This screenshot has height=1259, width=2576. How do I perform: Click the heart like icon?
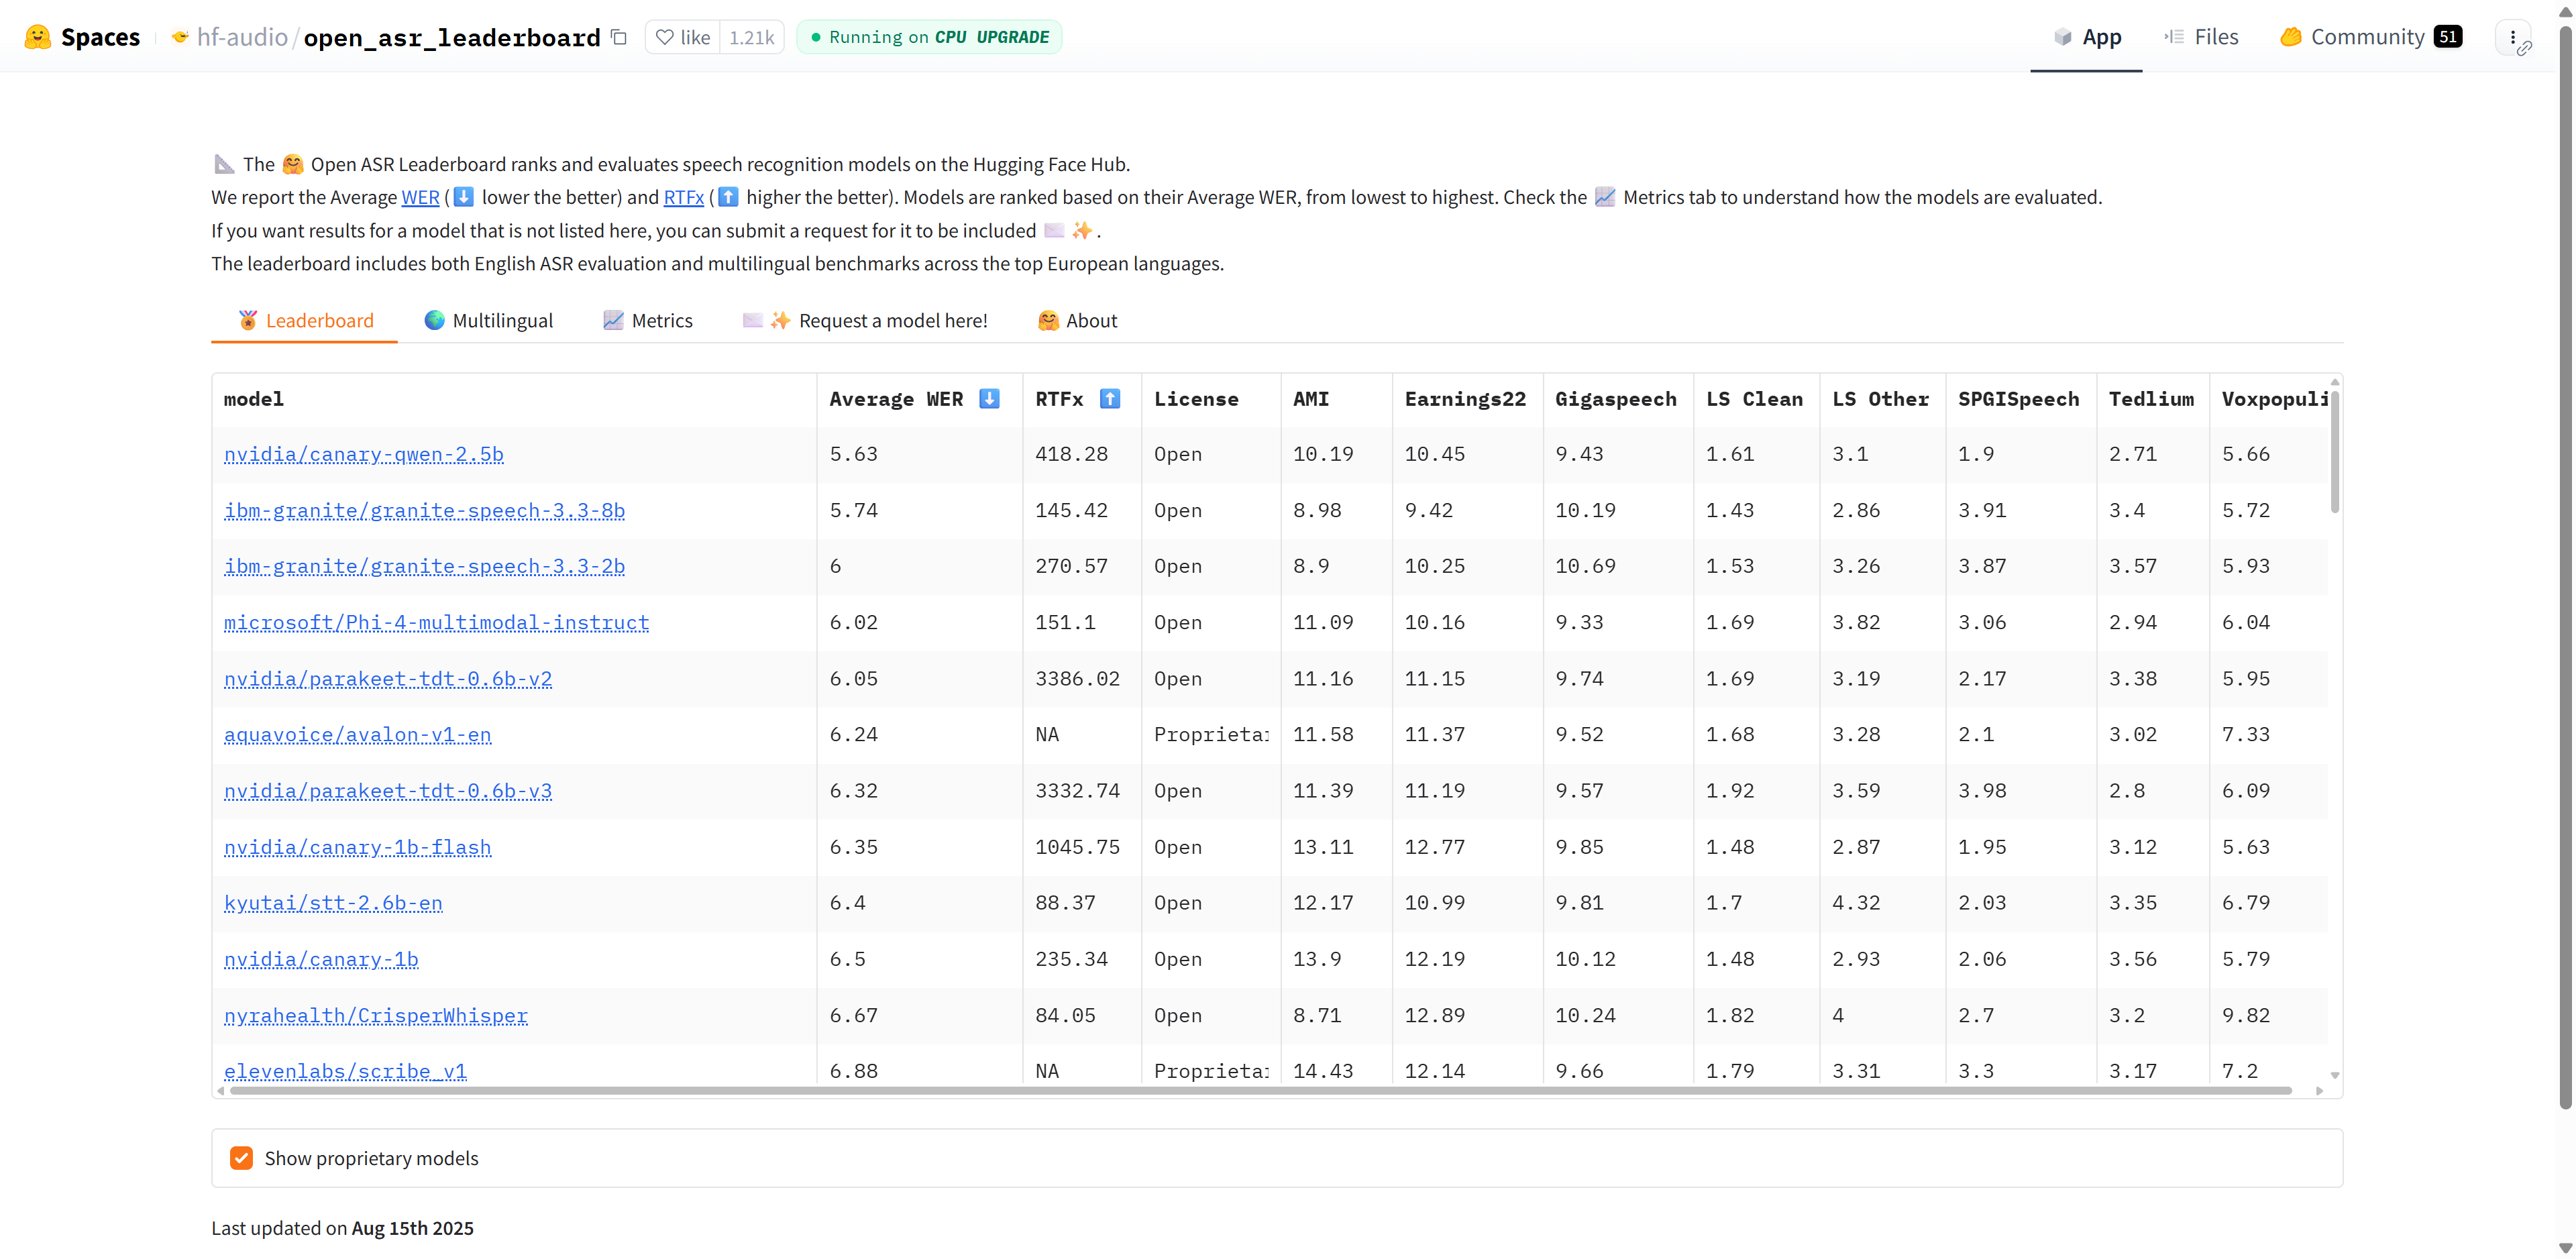pyautogui.click(x=665, y=37)
